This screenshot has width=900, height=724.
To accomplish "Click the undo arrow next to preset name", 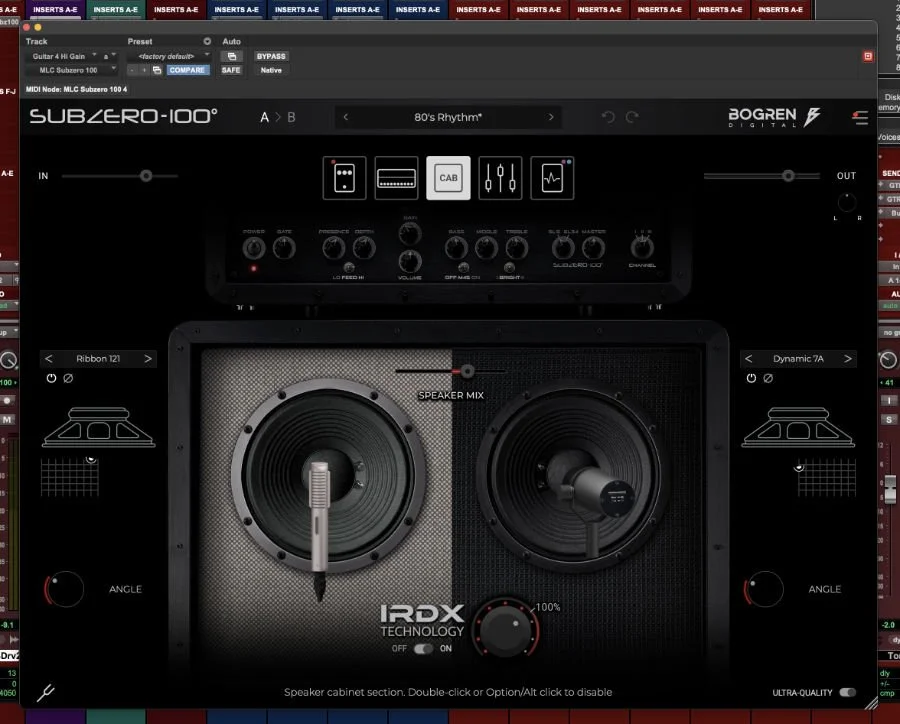I will coord(607,117).
